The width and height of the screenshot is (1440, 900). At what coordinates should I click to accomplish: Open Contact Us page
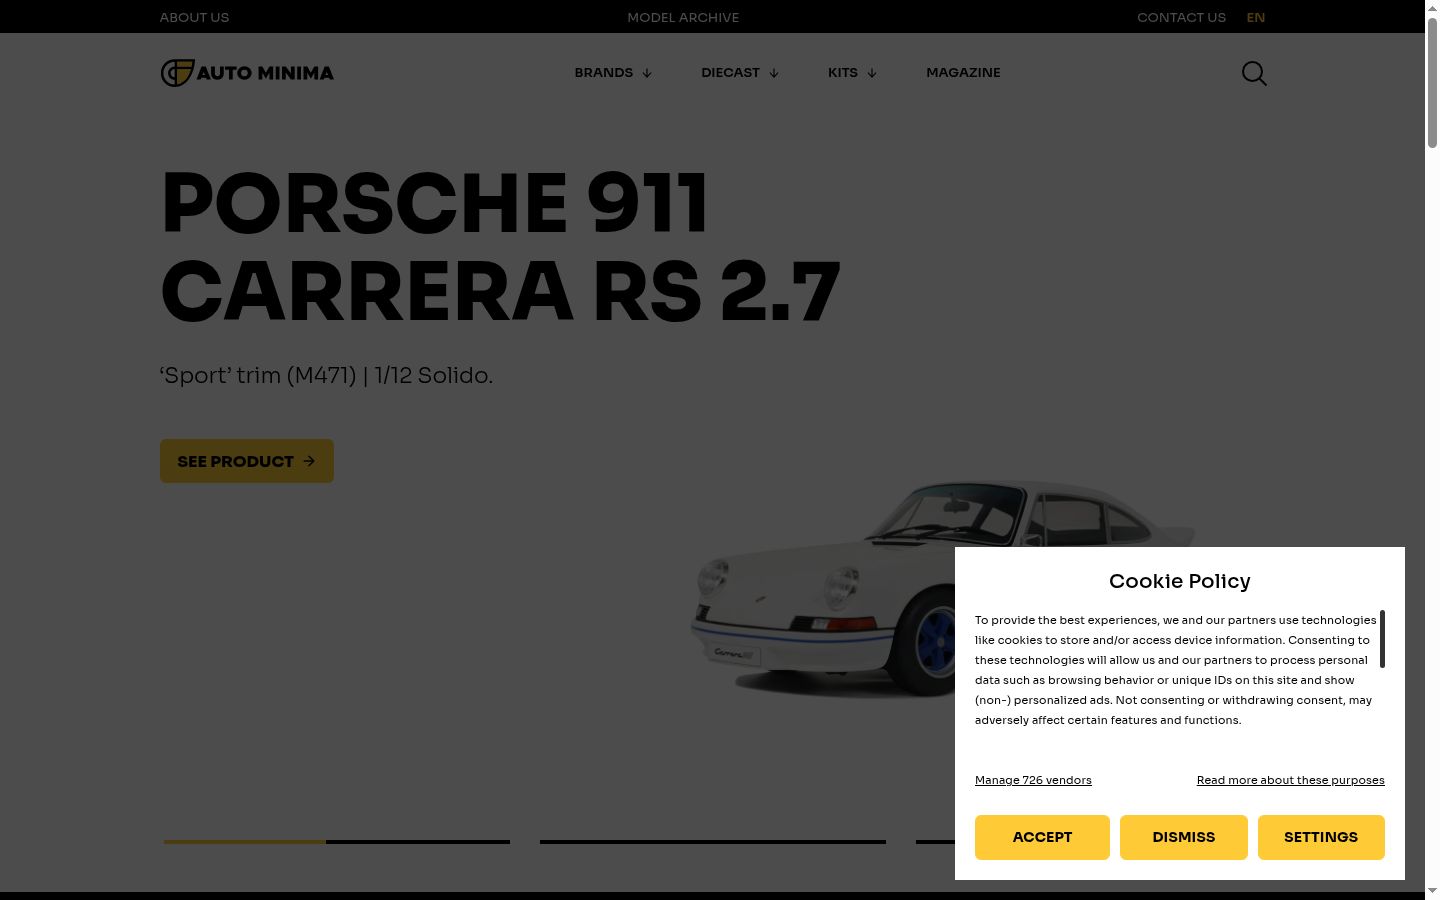(x=1181, y=17)
